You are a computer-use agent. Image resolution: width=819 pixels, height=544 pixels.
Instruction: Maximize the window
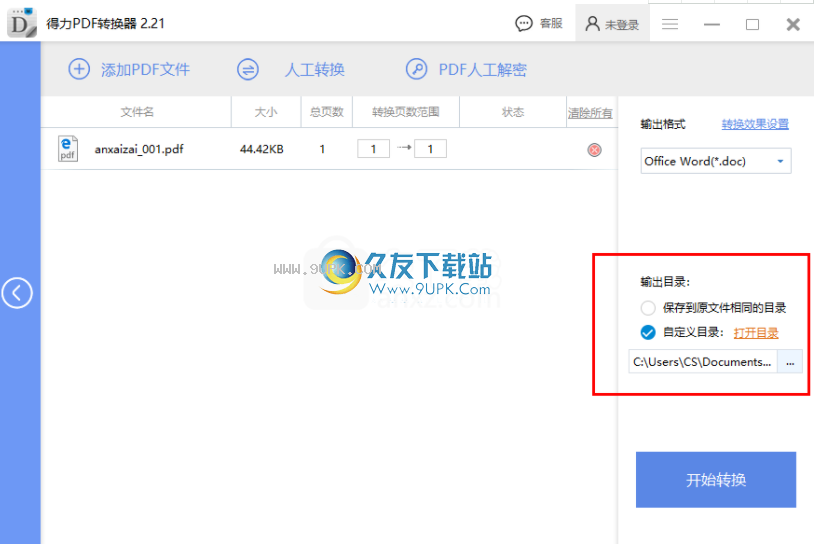(752, 25)
